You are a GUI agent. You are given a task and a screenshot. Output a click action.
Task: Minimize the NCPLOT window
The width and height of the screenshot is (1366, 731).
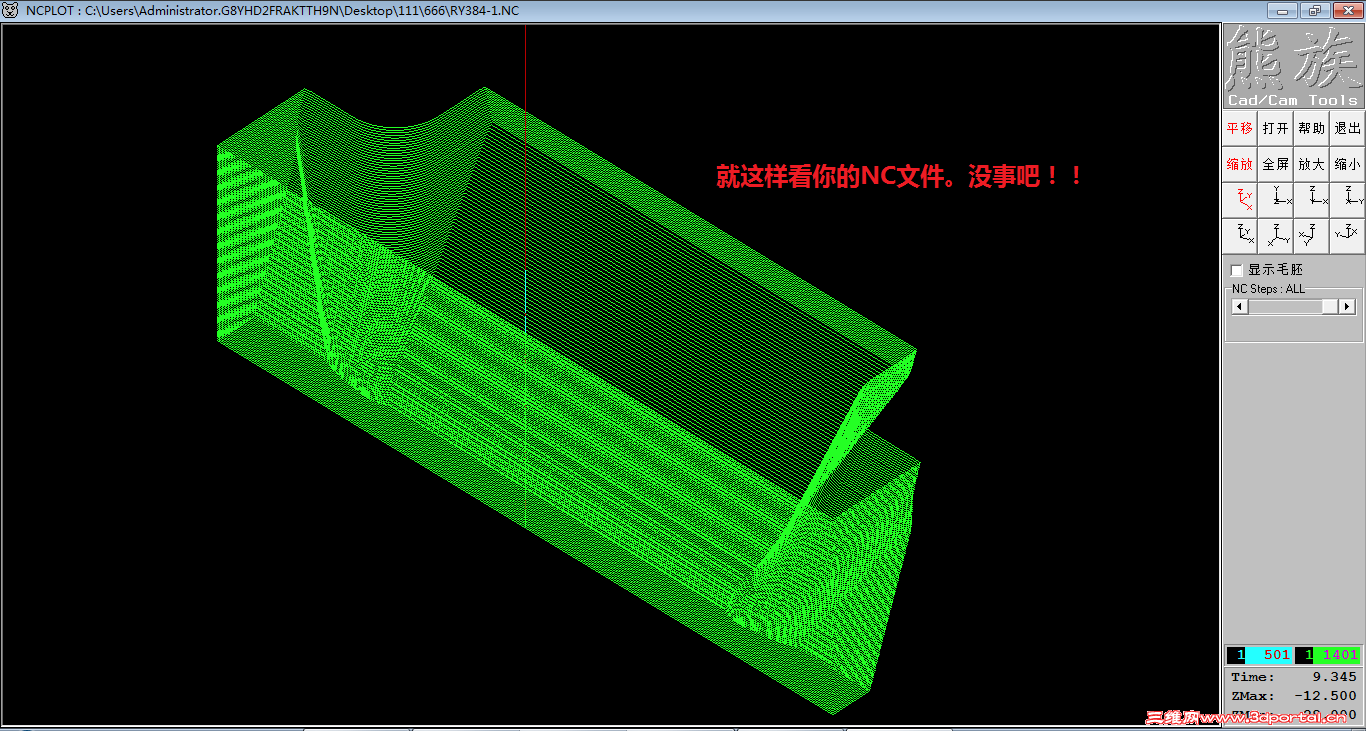tap(1283, 10)
